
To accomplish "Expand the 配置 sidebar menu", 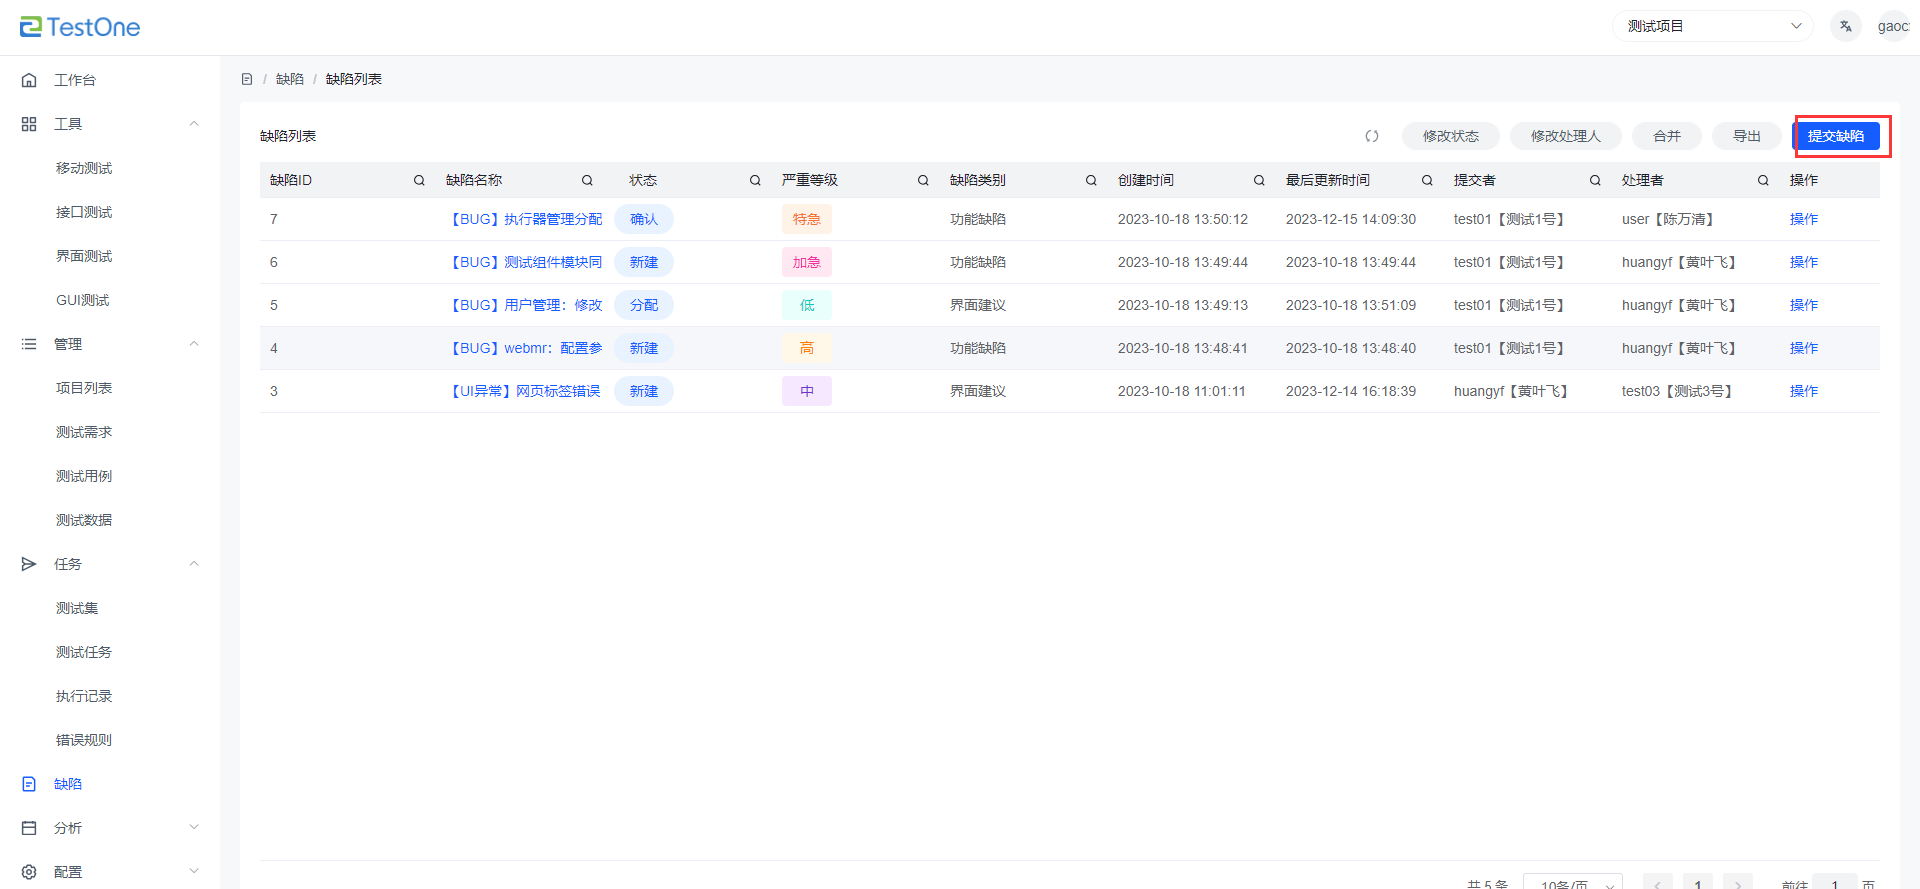I will pos(194,872).
